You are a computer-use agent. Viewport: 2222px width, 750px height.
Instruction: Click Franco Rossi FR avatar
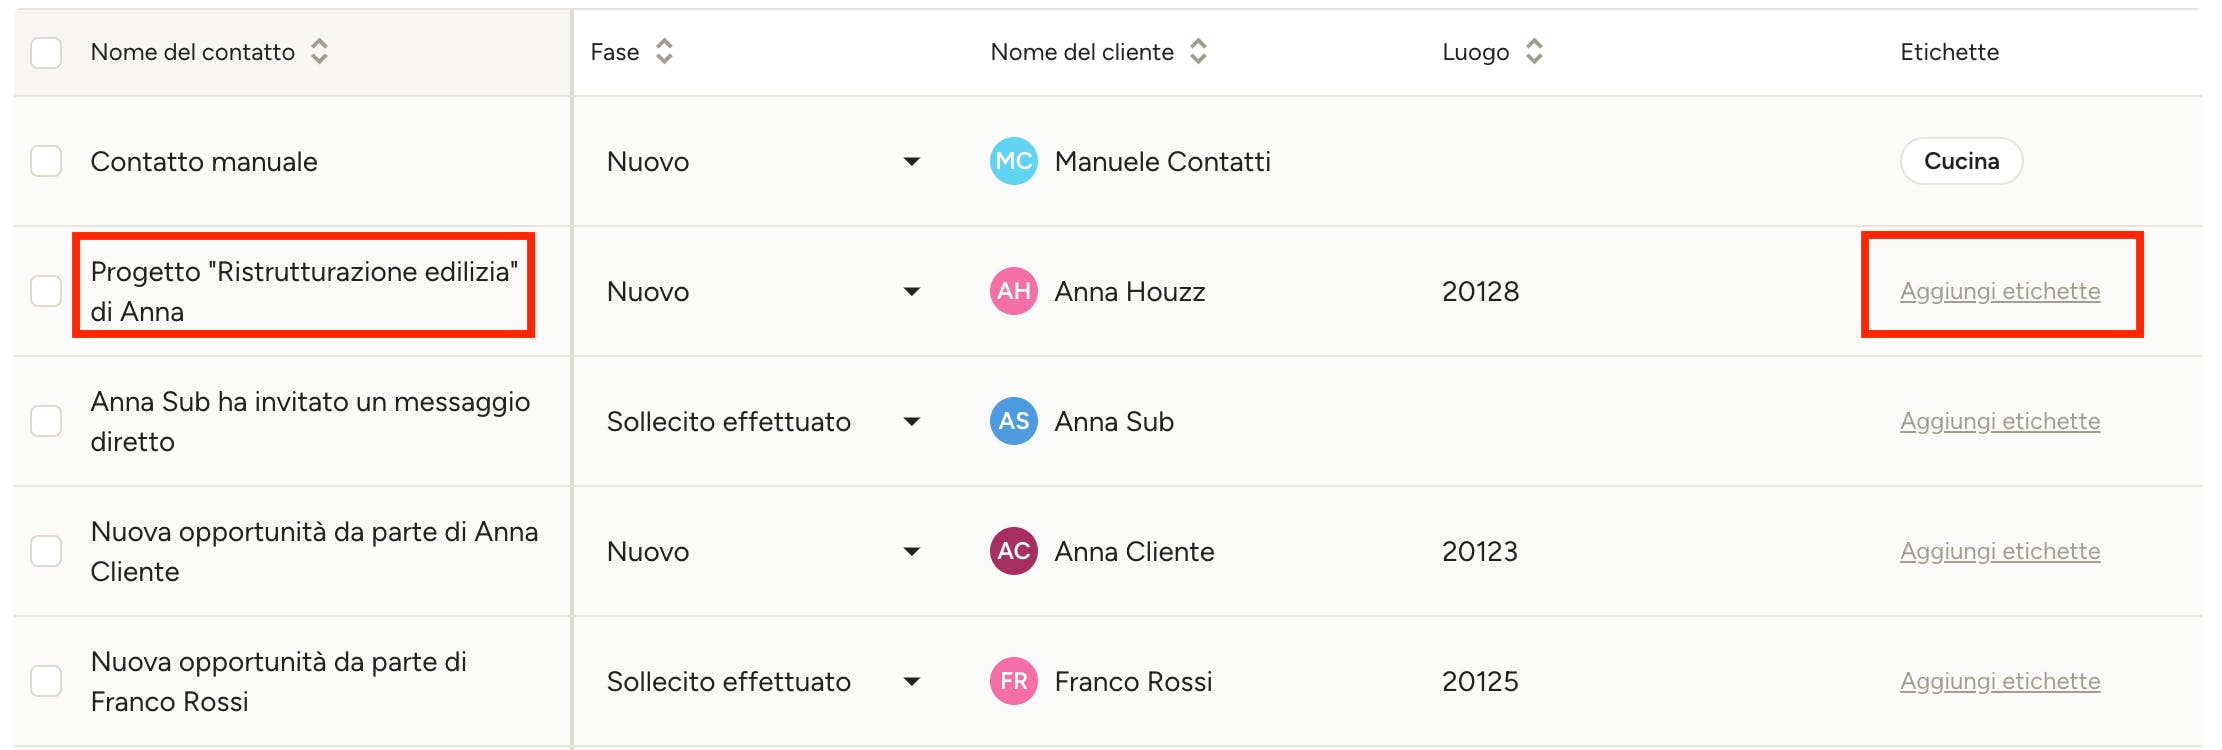tap(1013, 681)
